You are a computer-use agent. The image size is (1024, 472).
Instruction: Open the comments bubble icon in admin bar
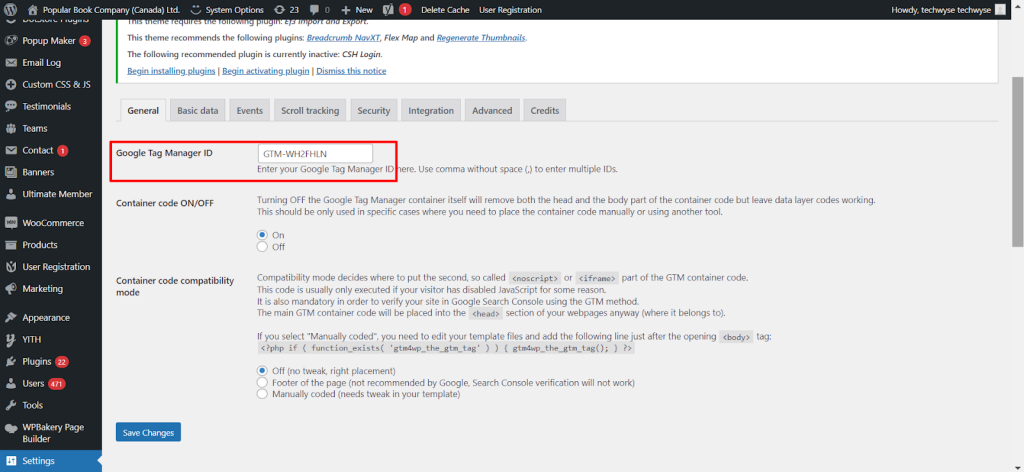tap(313, 9)
